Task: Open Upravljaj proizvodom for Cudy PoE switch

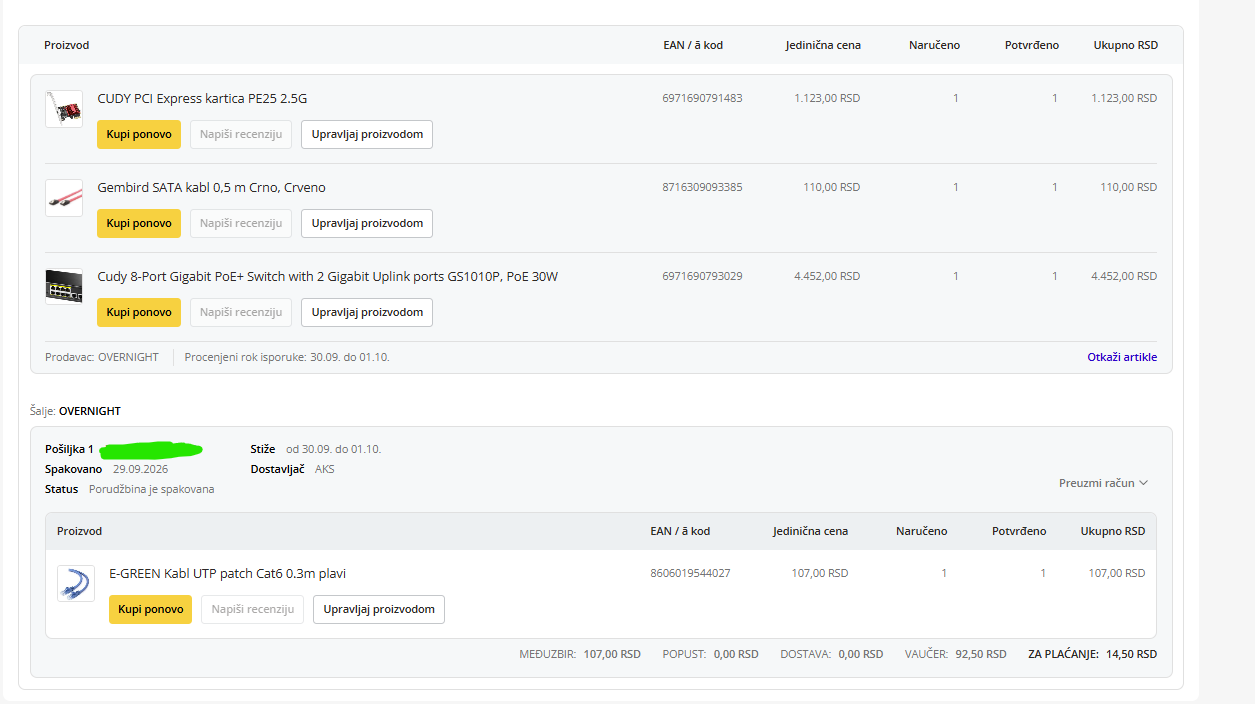Action: tap(367, 312)
